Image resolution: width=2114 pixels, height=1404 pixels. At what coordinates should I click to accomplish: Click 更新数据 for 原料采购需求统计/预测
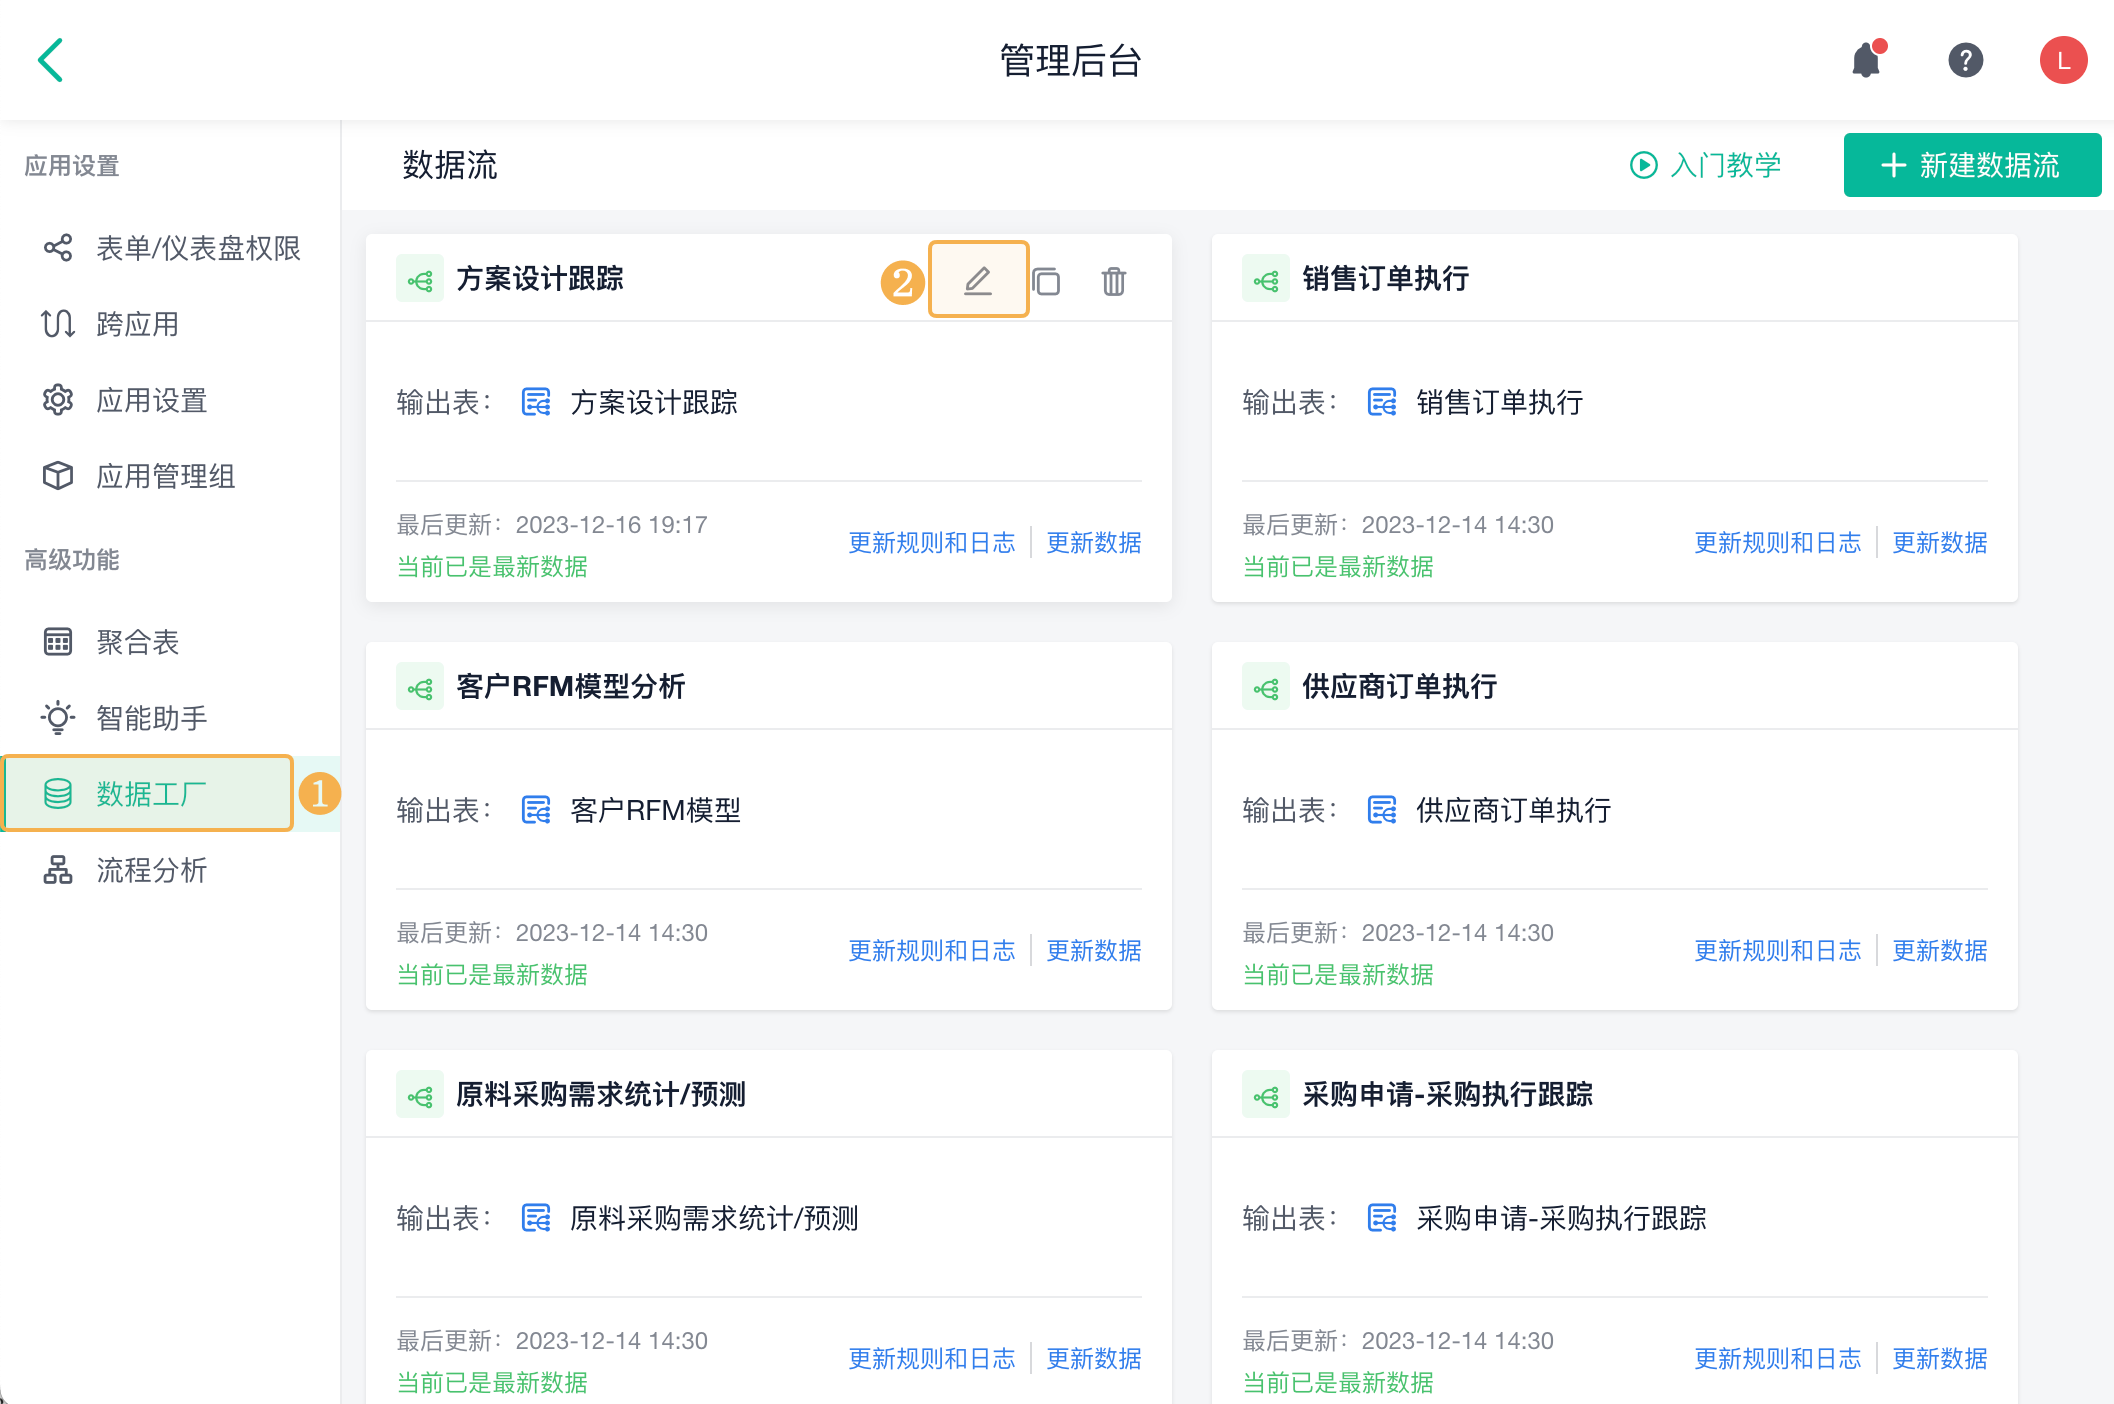tap(1094, 1359)
